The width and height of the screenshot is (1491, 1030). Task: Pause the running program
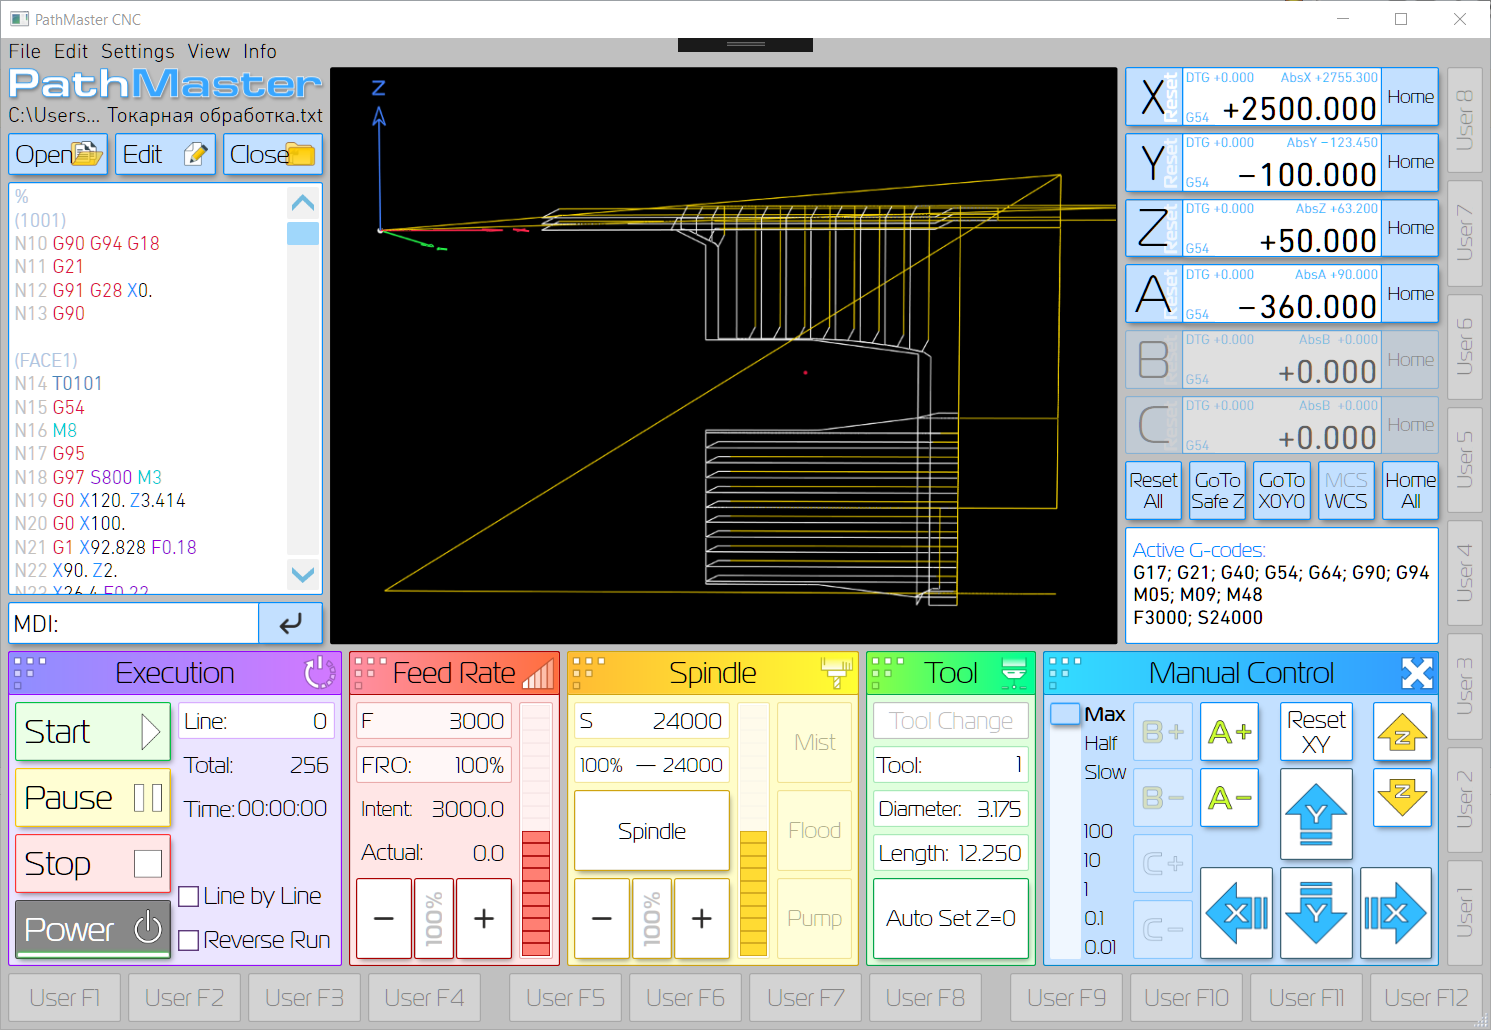coord(93,797)
